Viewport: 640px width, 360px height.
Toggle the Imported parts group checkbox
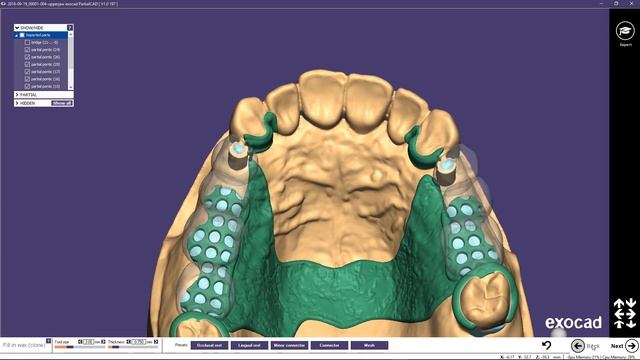click(22, 36)
